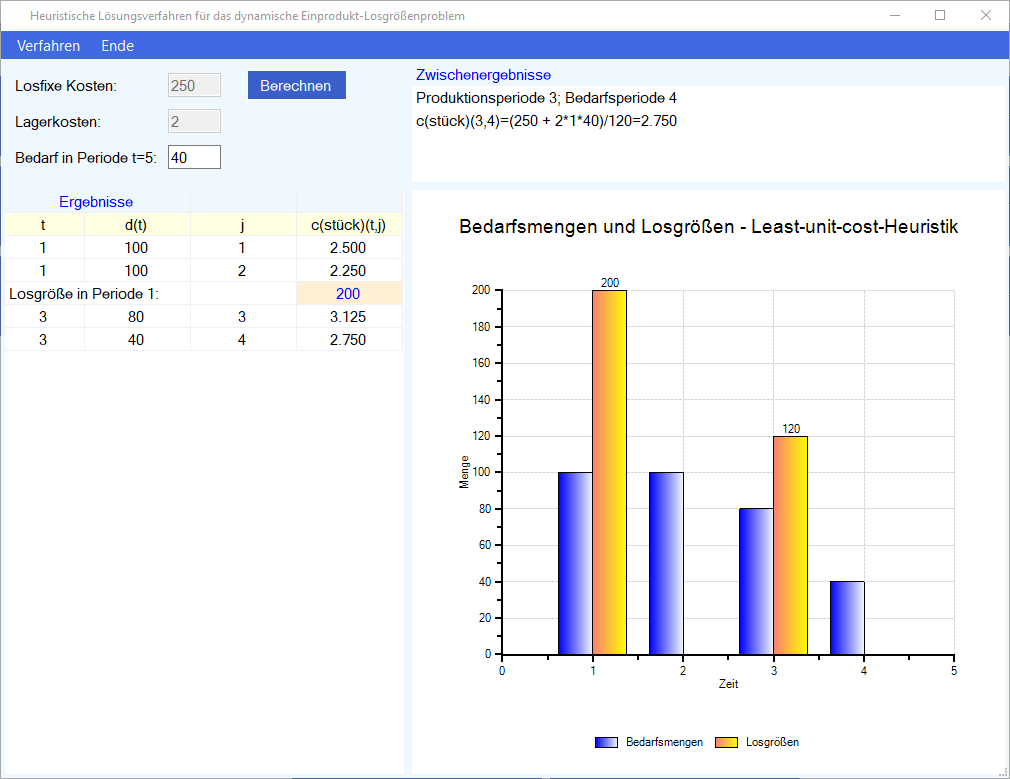
Task: Click the d(t) column header
Action: tap(136, 225)
